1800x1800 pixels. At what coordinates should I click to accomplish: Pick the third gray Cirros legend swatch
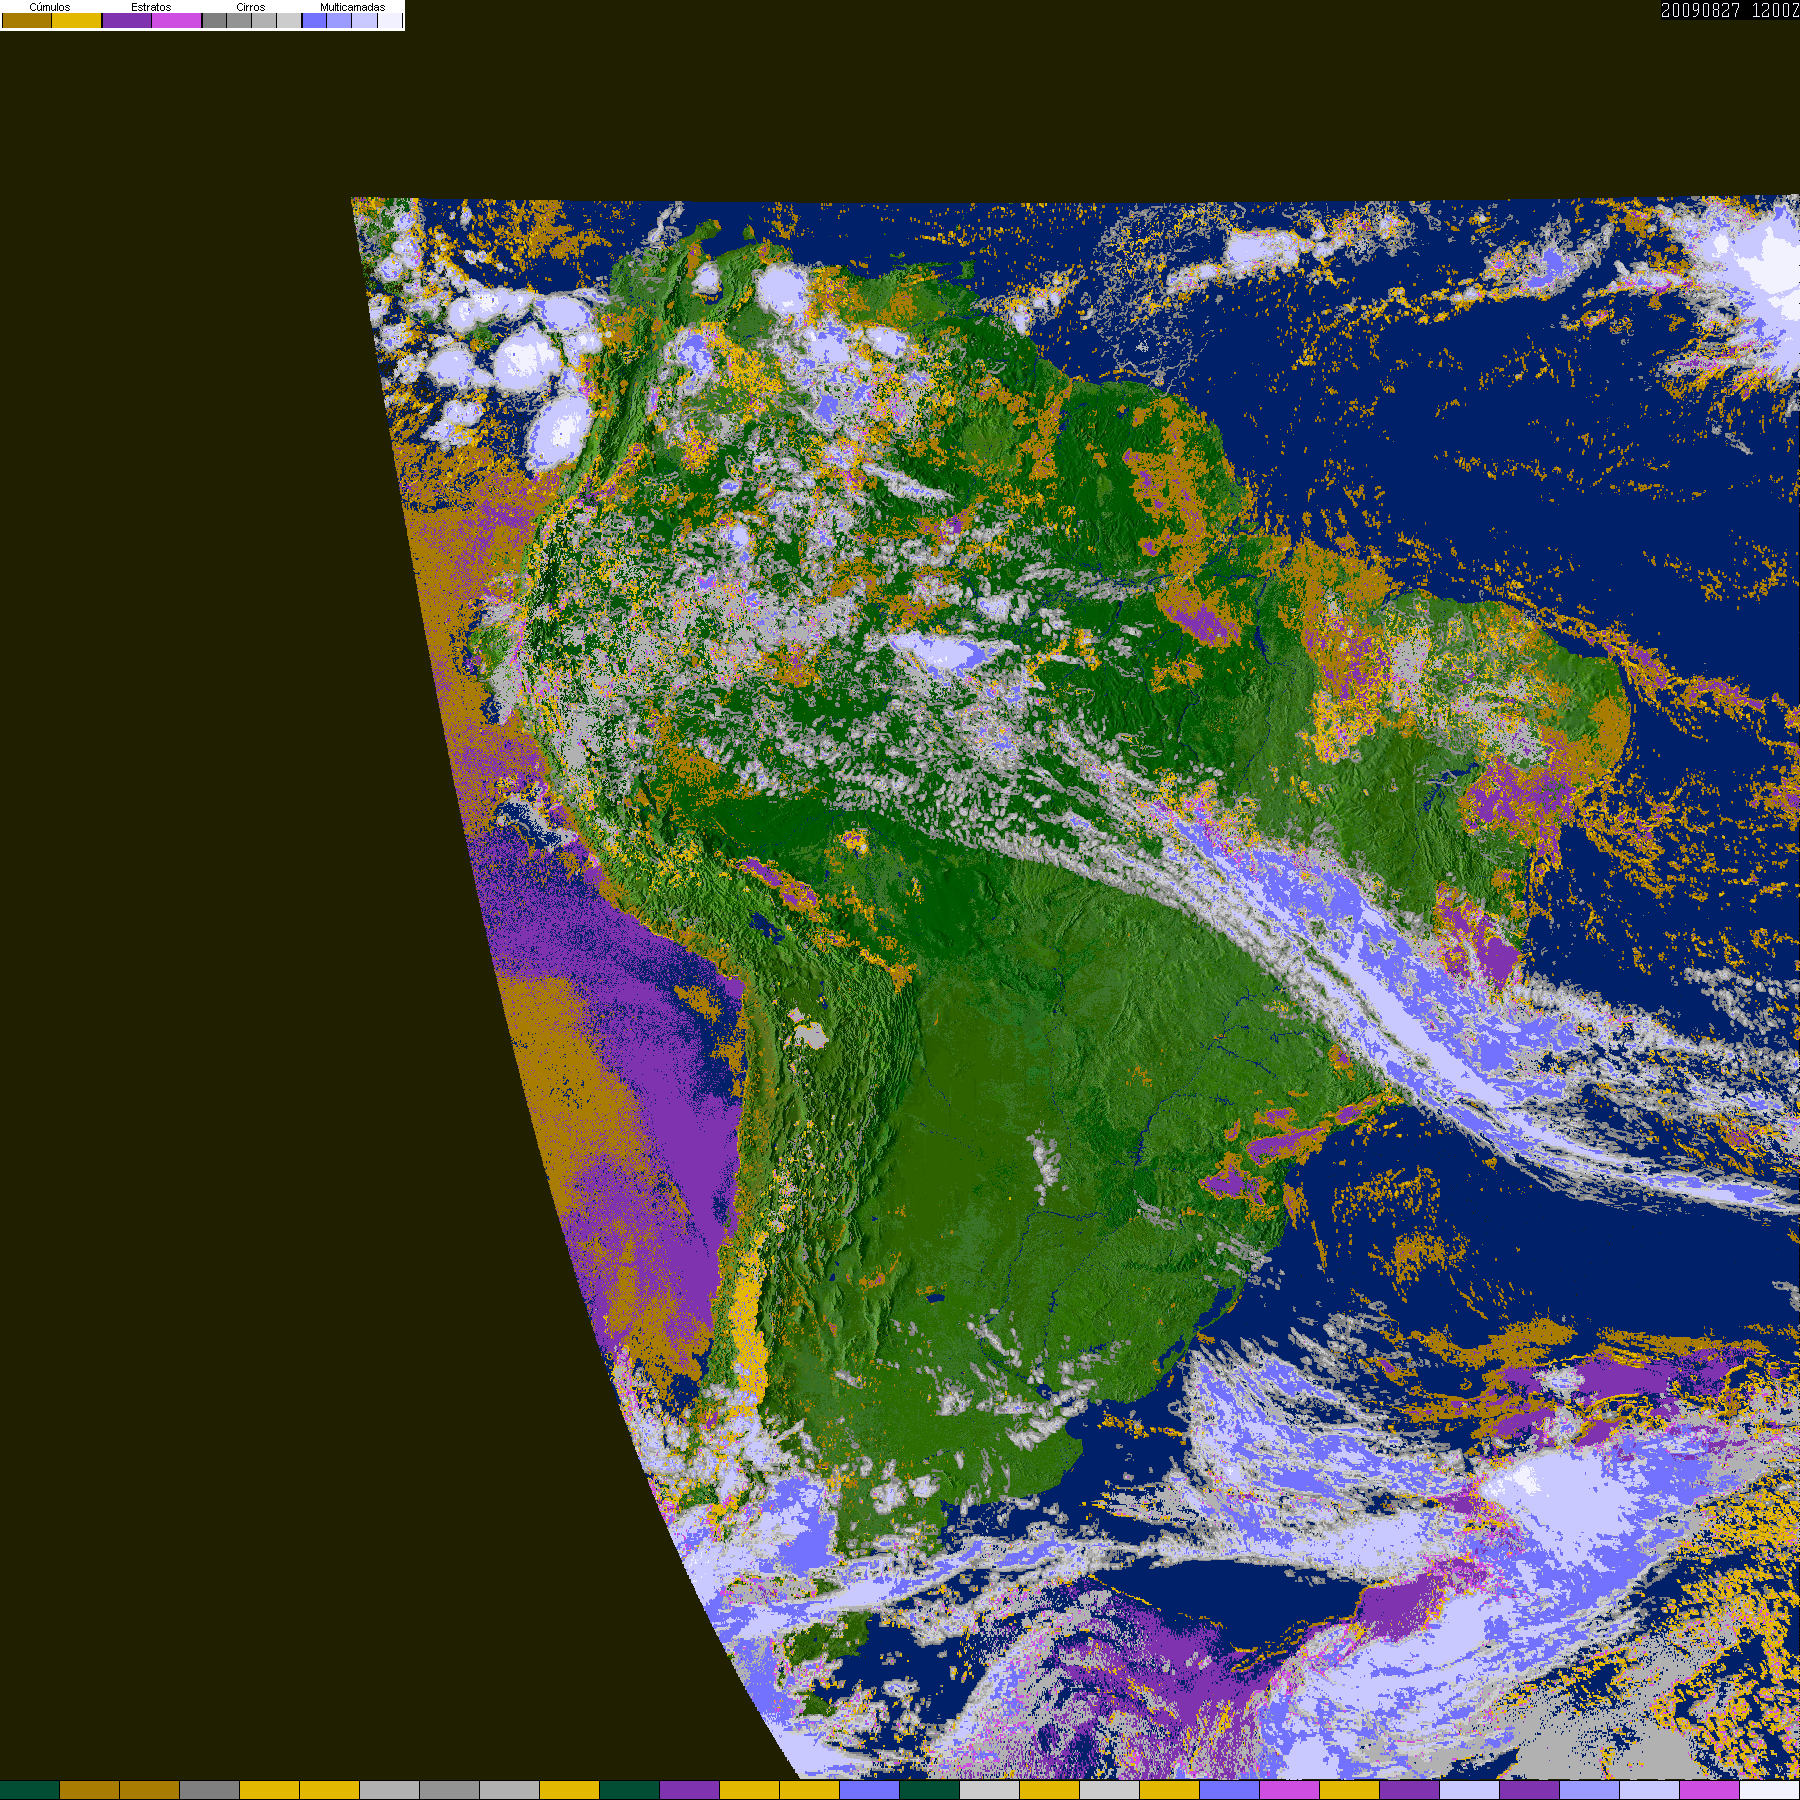(x=264, y=20)
